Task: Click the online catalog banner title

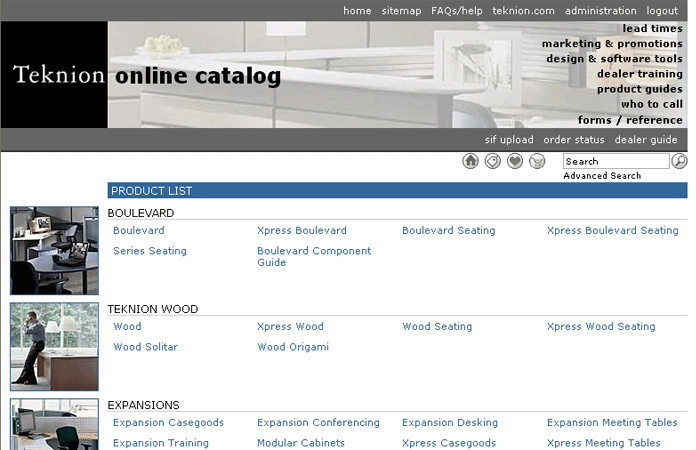Action: click(x=198, y=76)
